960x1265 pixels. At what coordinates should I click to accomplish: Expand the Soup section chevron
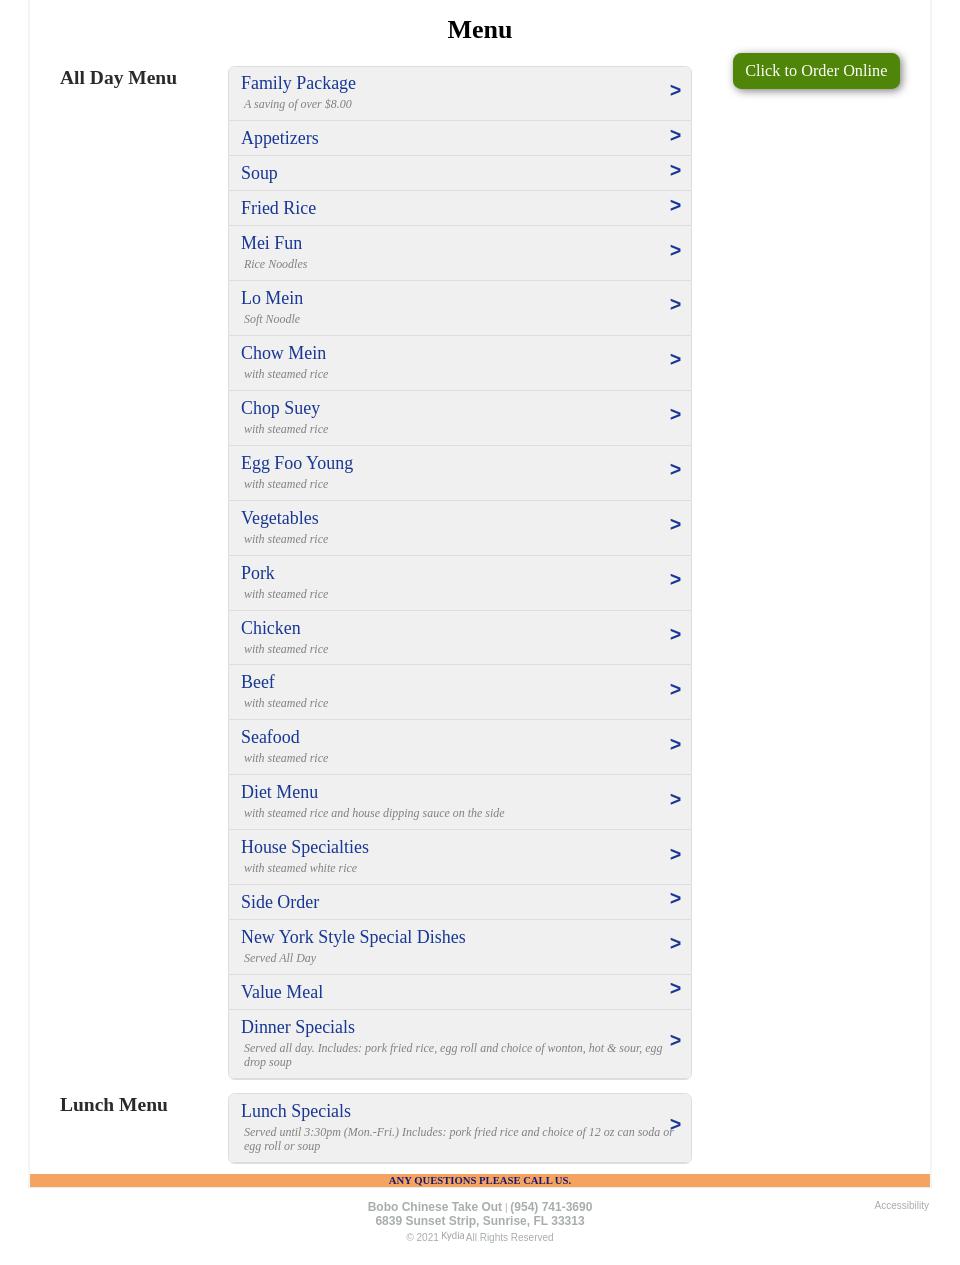pyautogui.click(x=675, y=171)
